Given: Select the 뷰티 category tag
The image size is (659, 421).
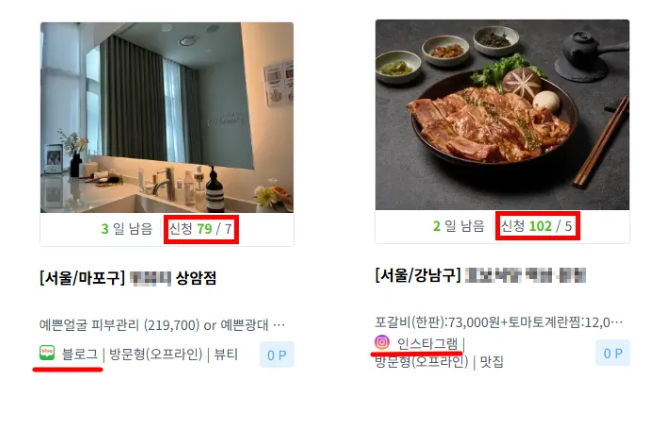Looking at the screenshot, I should (226, 354).
